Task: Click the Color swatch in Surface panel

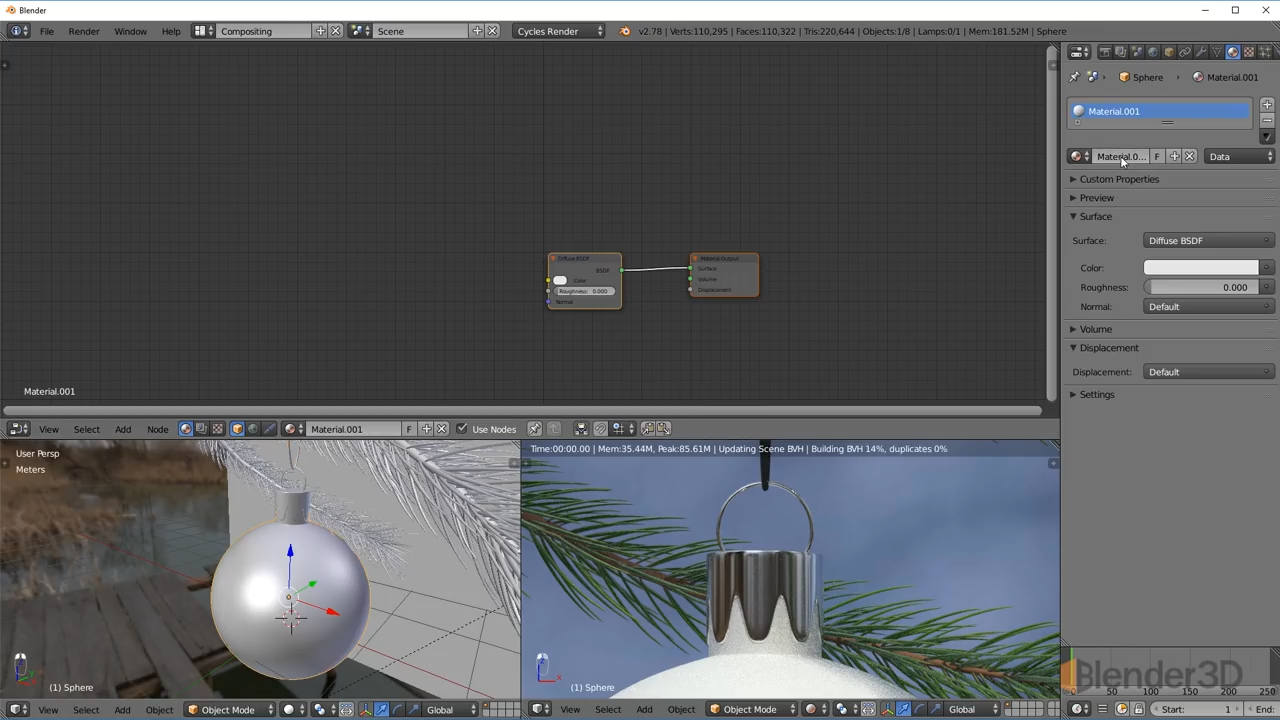Action: tap(1201, 268)
